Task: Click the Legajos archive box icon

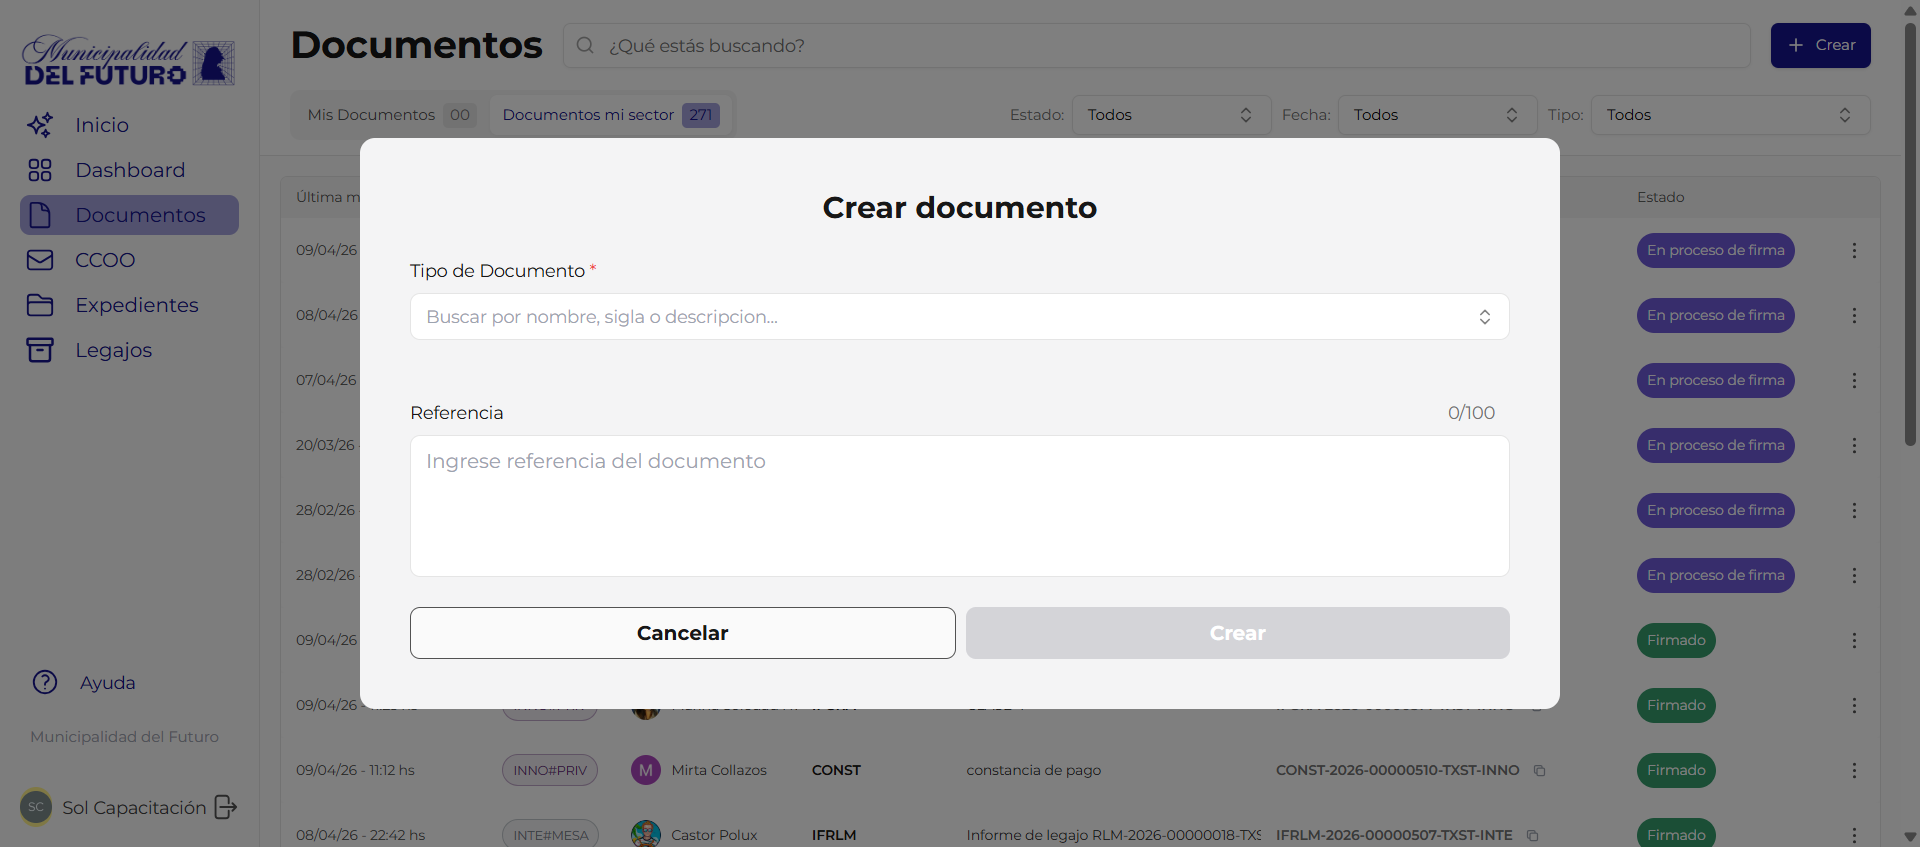Action: 40,350
